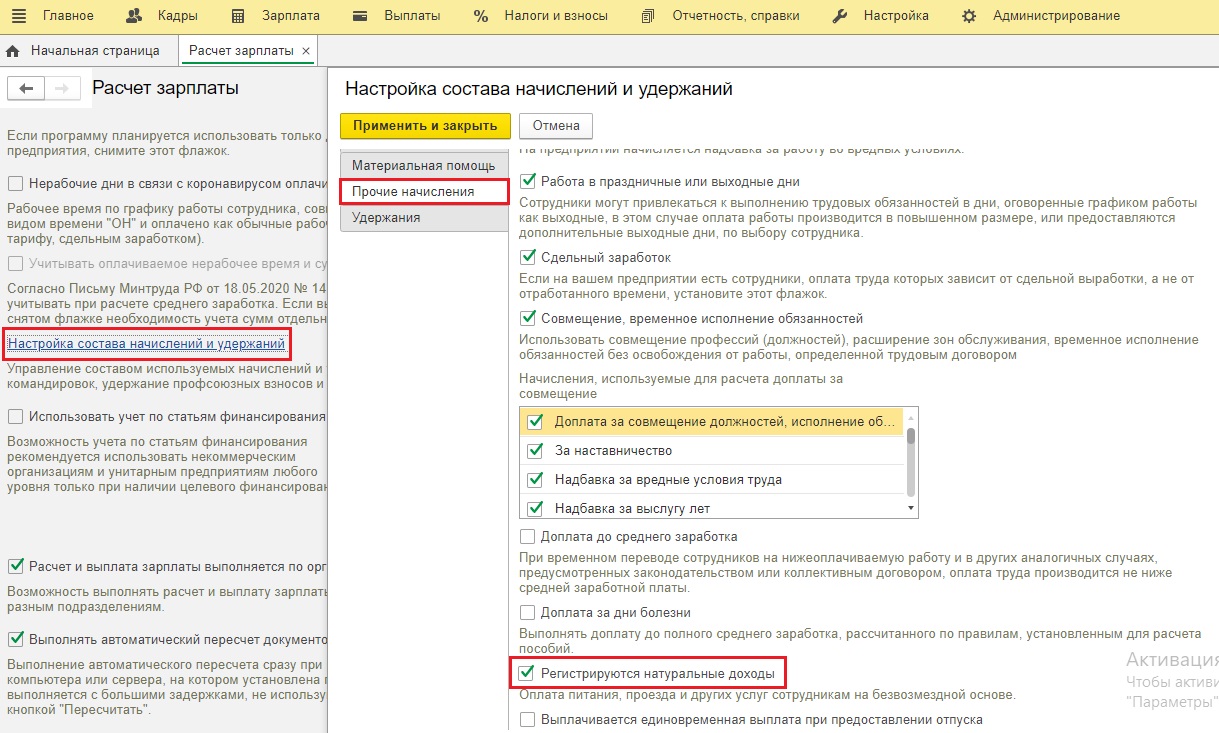Toggle Расчет и выплата зарплаты выполняется checkbox
Viewport: 1219px width, 733px height.
point(15,566)
